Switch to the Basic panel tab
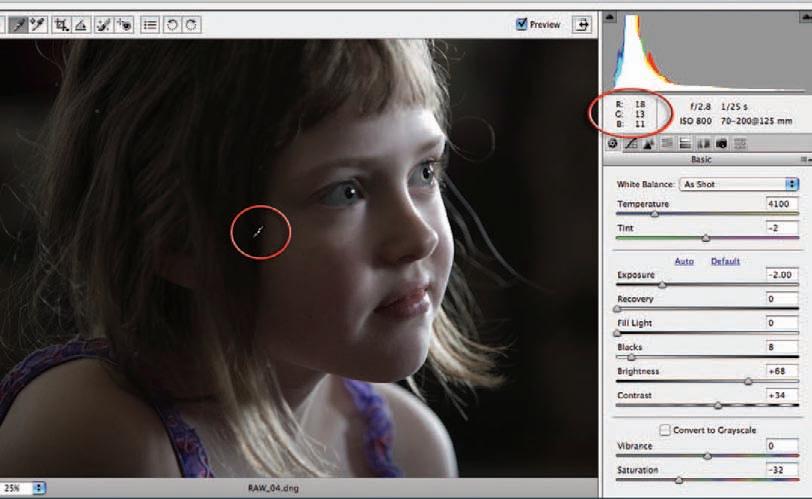This screenshot has height=499, width=812. click(613, 143)
